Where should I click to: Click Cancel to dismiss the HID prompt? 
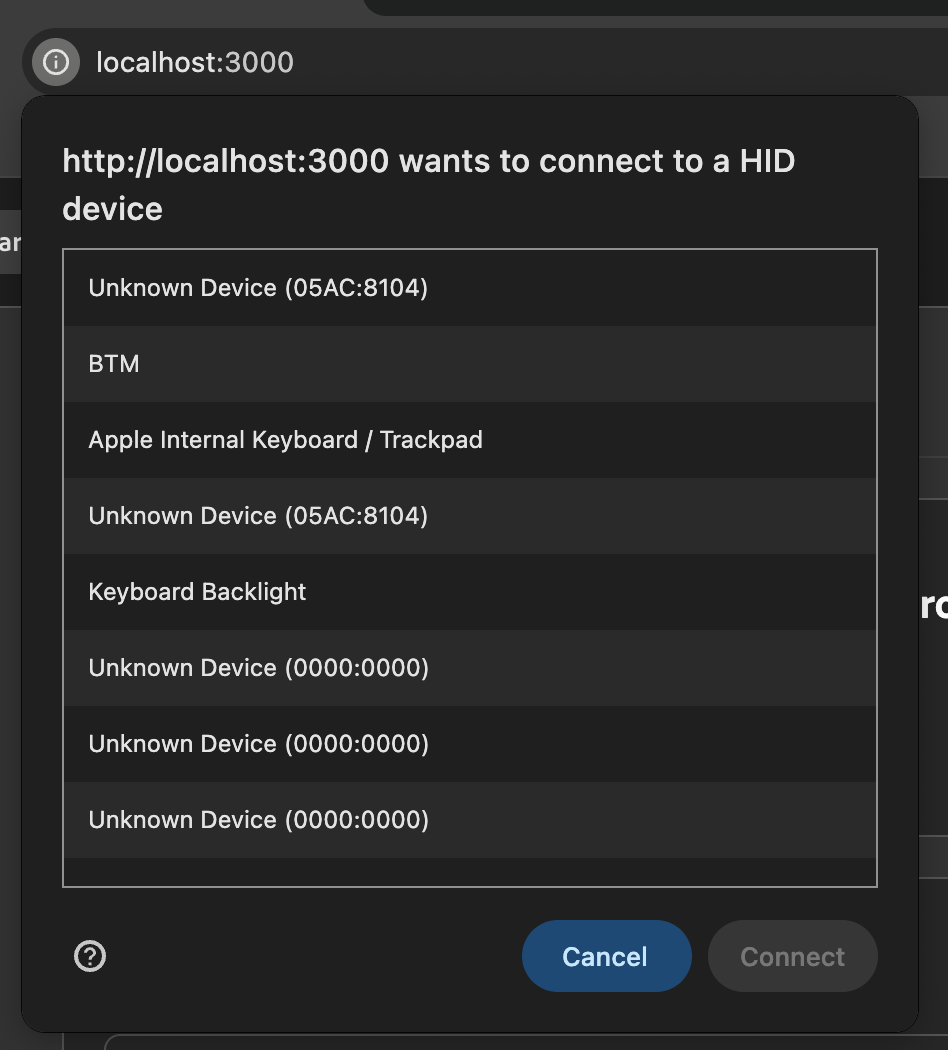(x=606, y=956)
